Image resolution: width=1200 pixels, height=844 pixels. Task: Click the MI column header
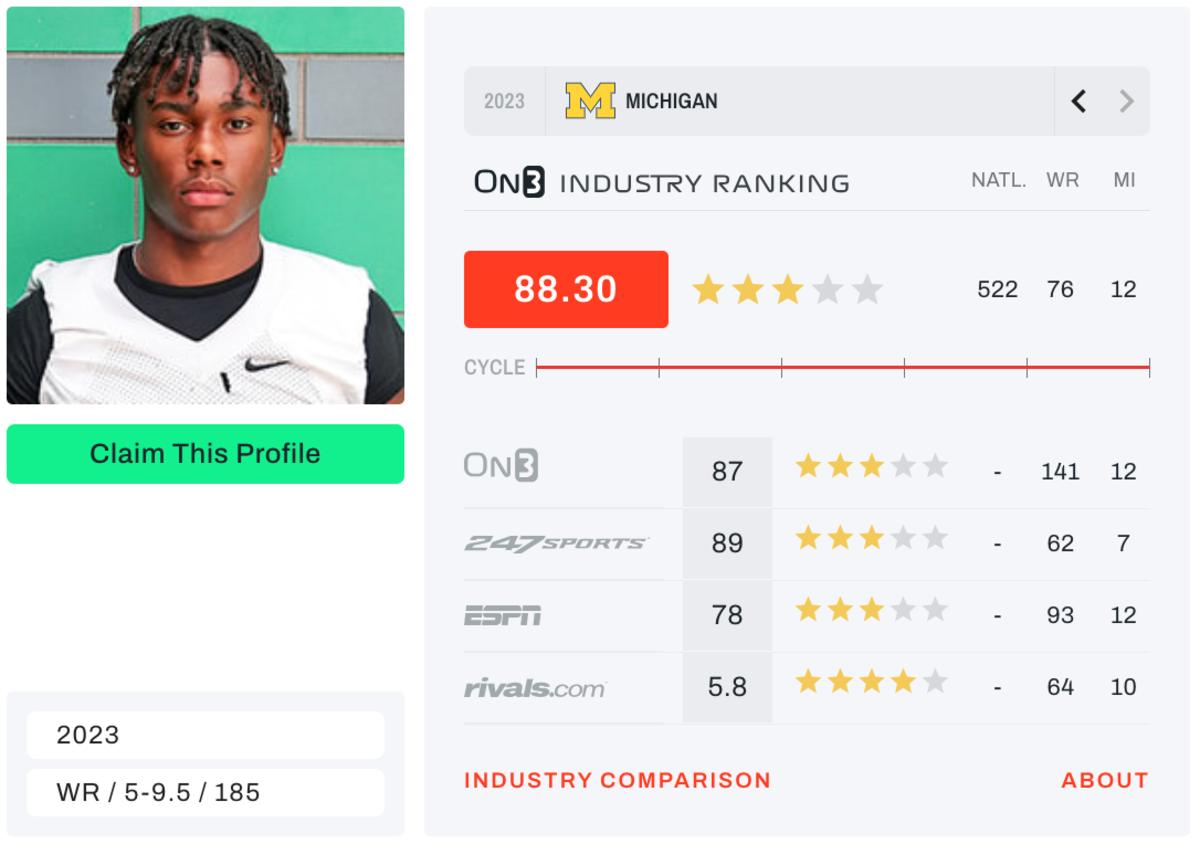pyautogui.click(x=1124, y=181)
